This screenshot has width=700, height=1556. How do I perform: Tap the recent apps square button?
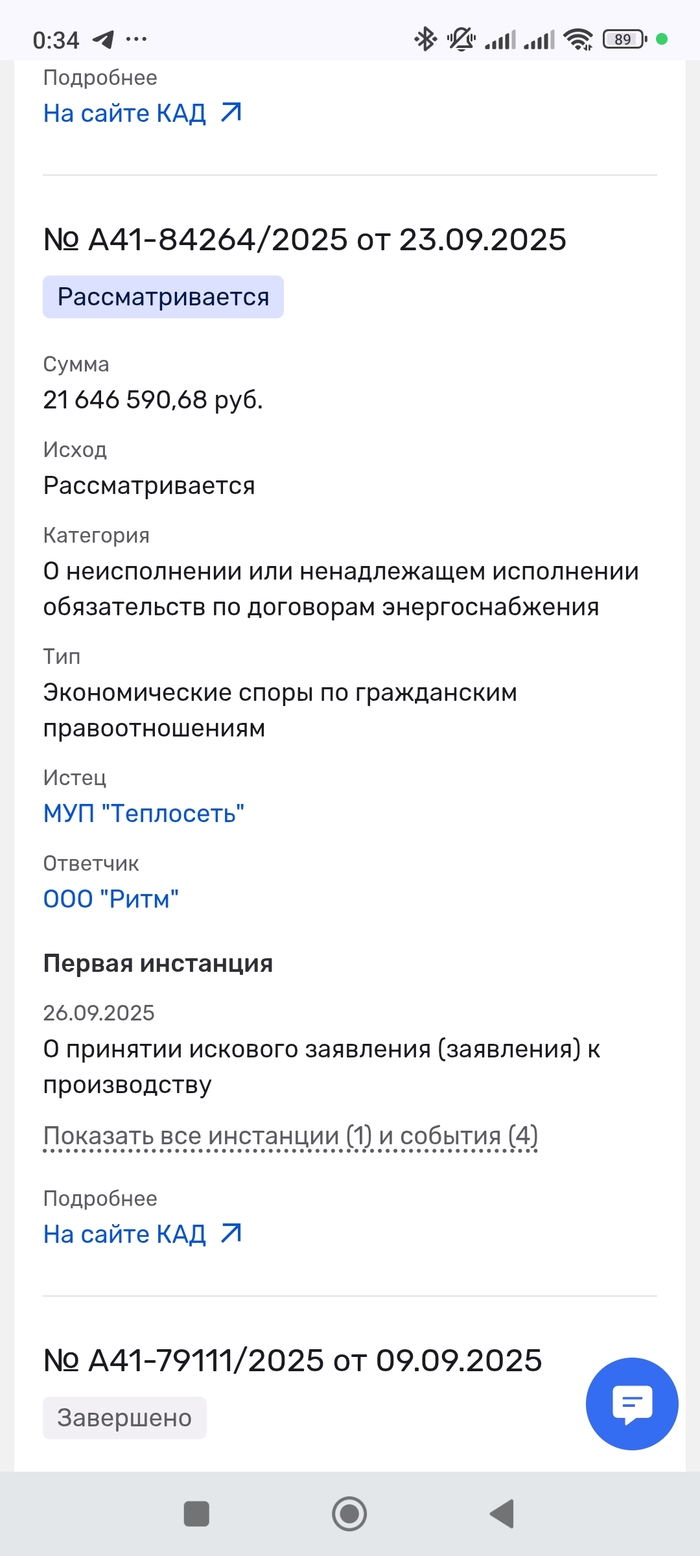(x=197, y=1514)
